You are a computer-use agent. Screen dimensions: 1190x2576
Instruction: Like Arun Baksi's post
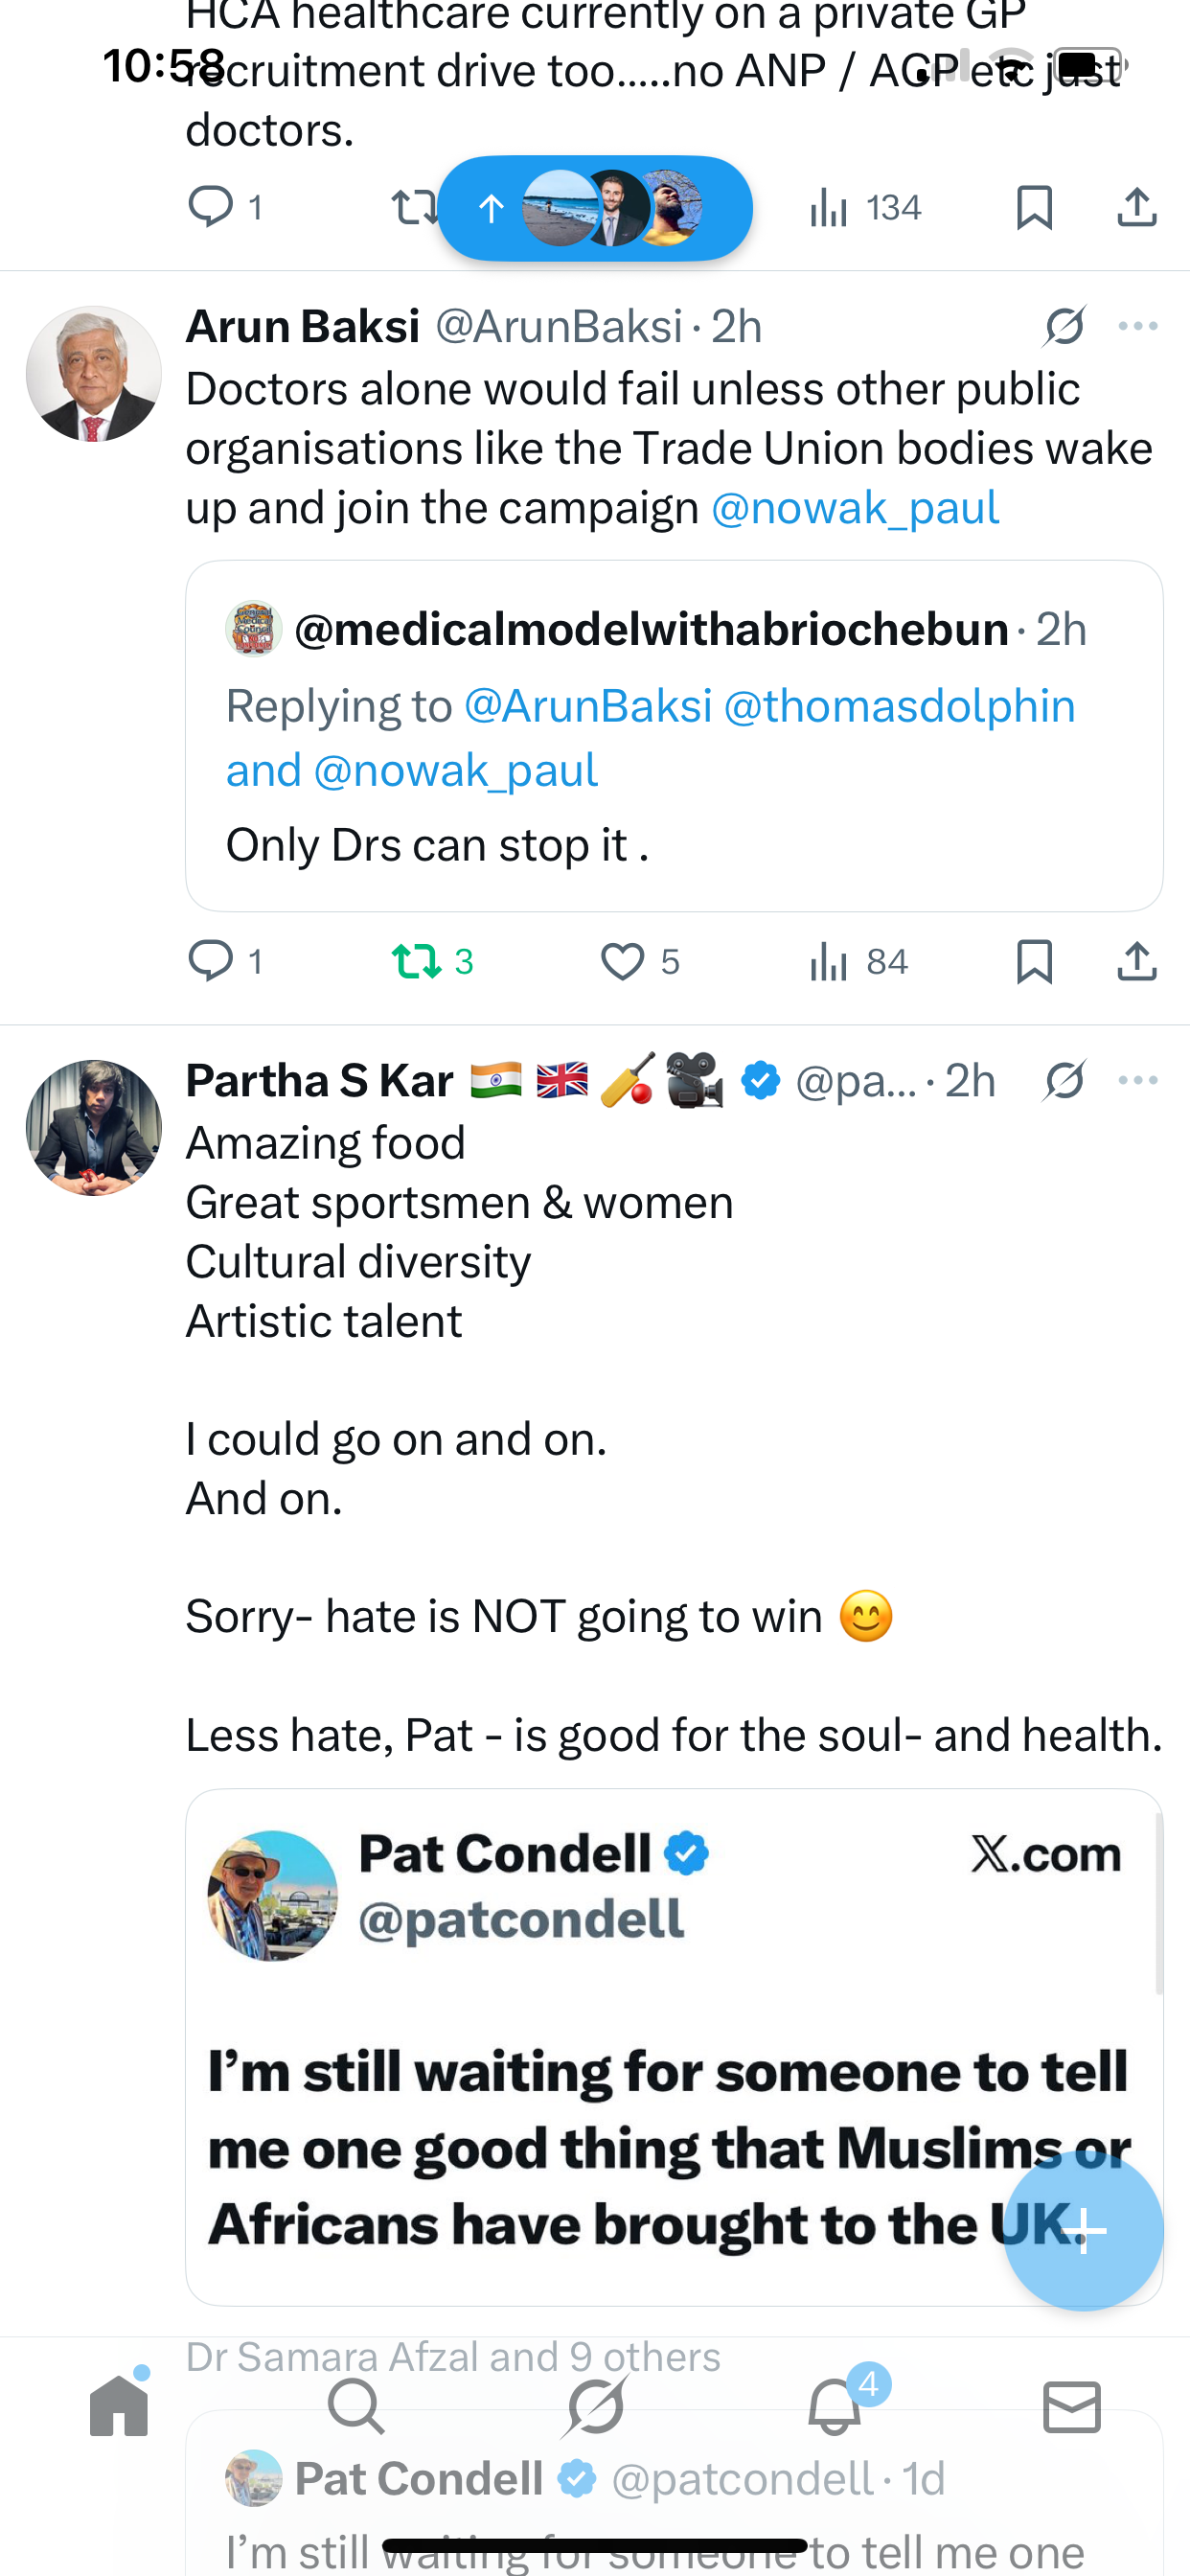622,962
